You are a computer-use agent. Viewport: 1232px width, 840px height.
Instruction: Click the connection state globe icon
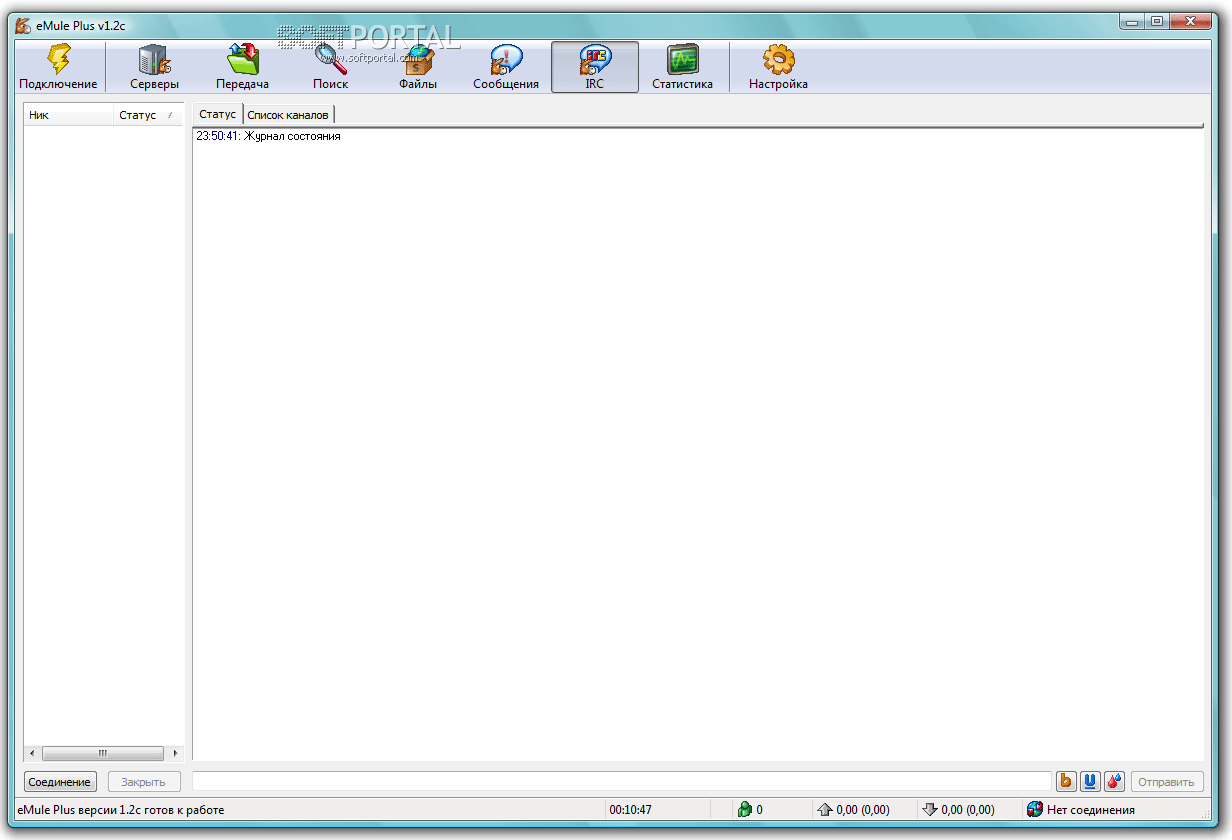tap(1035, 810)
